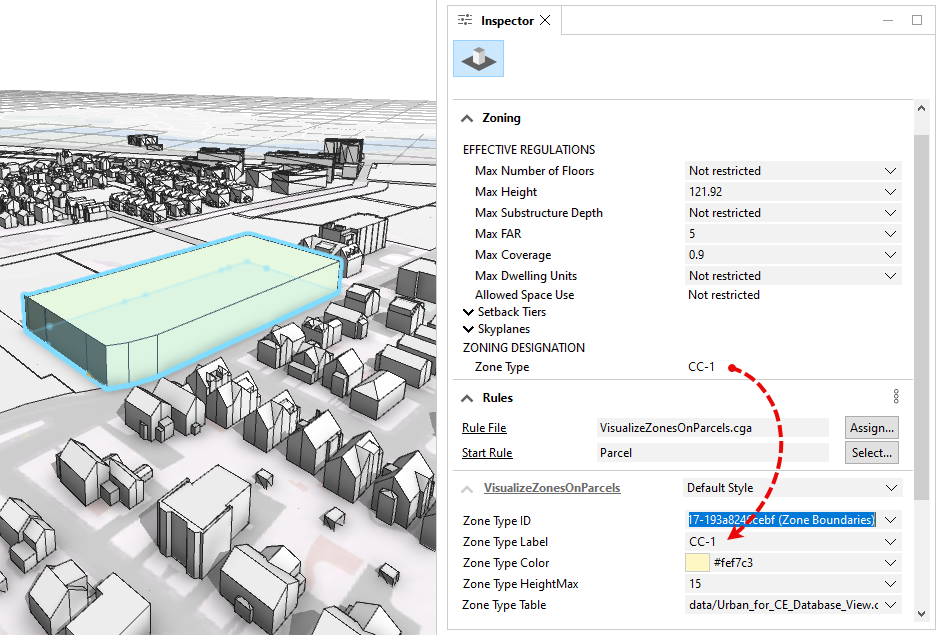Open the Max FAR dropdown
This screenshot has width=945, height=635.
click(890, 234)
